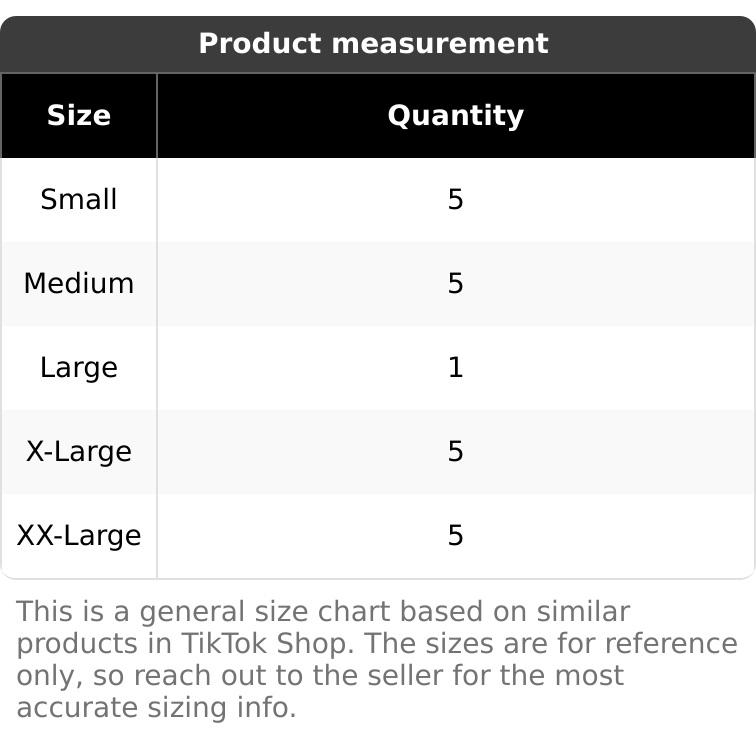Image resolution: width=756 pixels, height=740 pixels.
Task: Click the quantity value in the Small row
Action: 455,200
